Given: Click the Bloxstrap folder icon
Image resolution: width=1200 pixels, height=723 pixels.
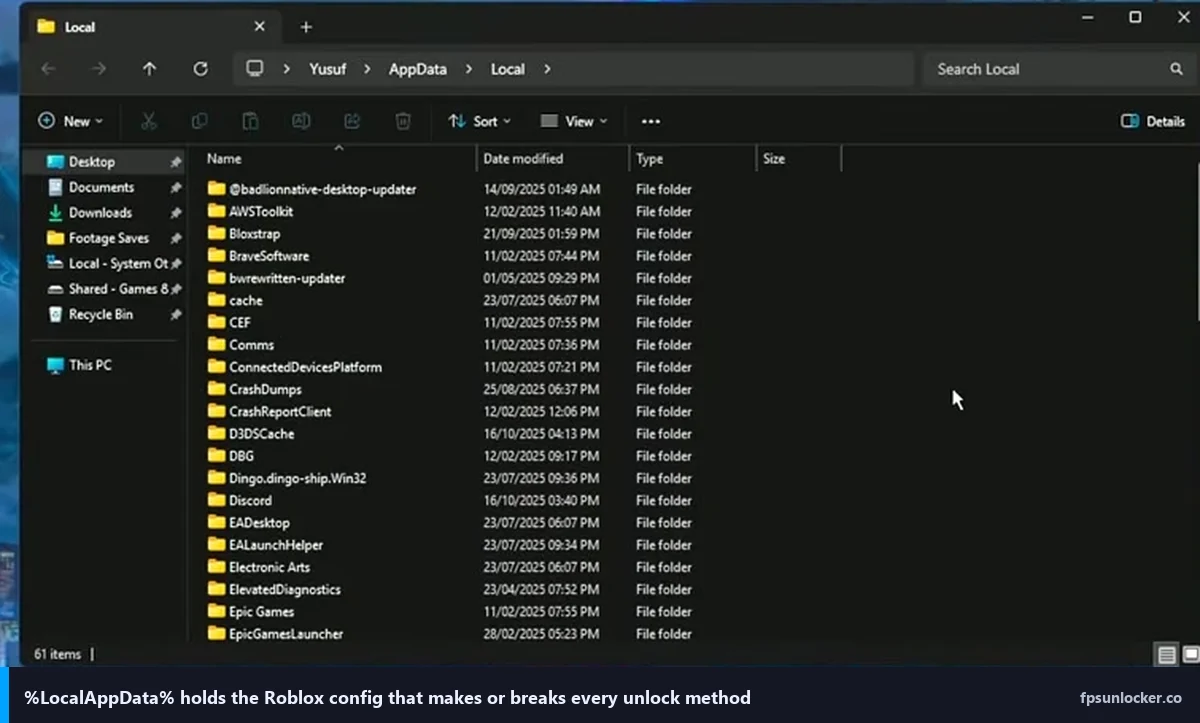Looking at the screenshot, I should (x=216, y=233).
